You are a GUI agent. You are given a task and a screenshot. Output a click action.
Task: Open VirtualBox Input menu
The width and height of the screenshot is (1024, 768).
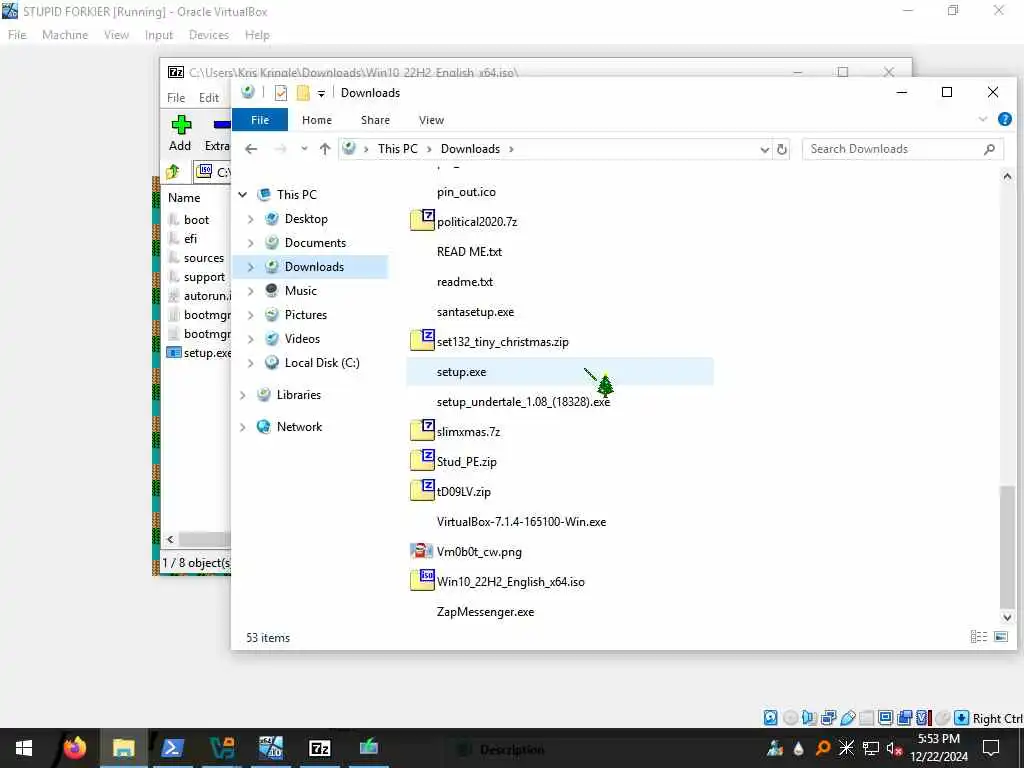tap(159, 35)
